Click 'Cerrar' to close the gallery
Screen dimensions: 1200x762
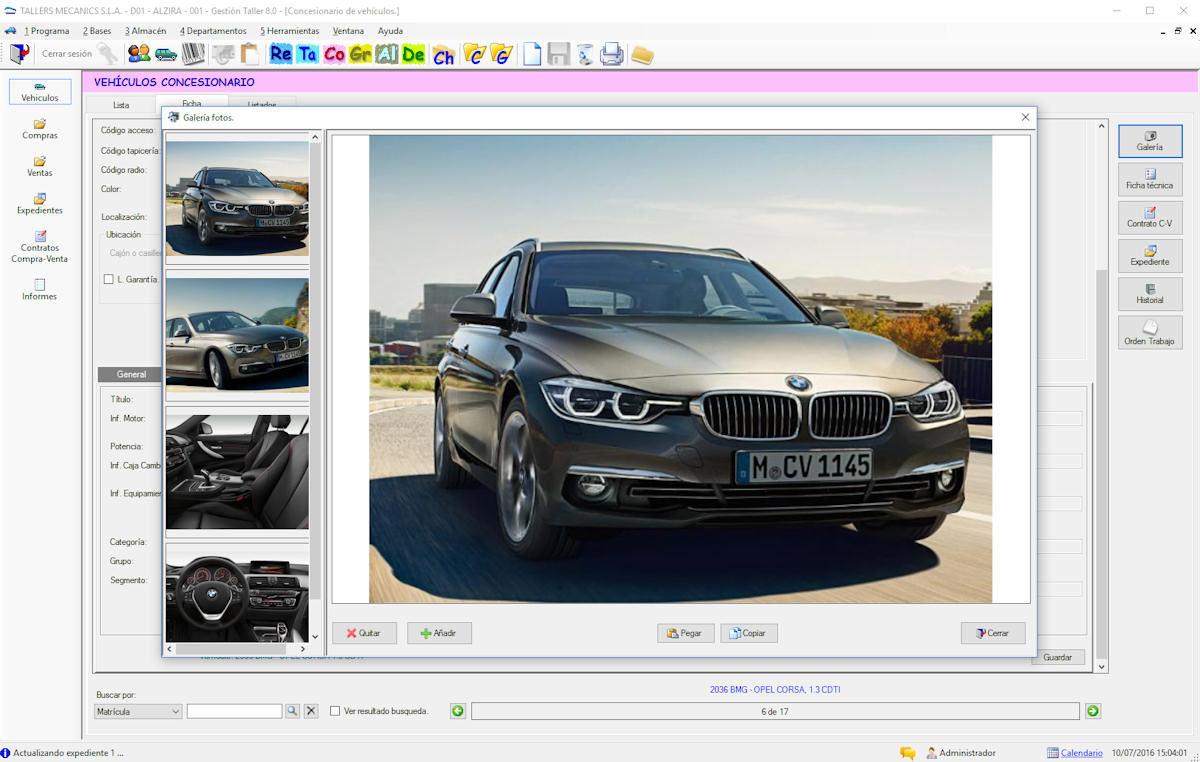(x=993, y=633)
